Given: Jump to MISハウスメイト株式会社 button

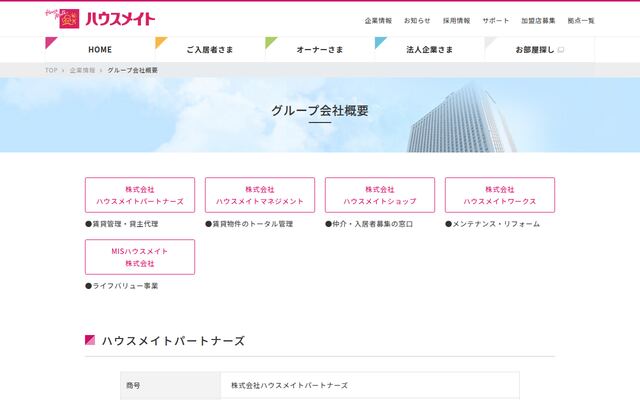Looking at the screenshot, I should [140, 257].
